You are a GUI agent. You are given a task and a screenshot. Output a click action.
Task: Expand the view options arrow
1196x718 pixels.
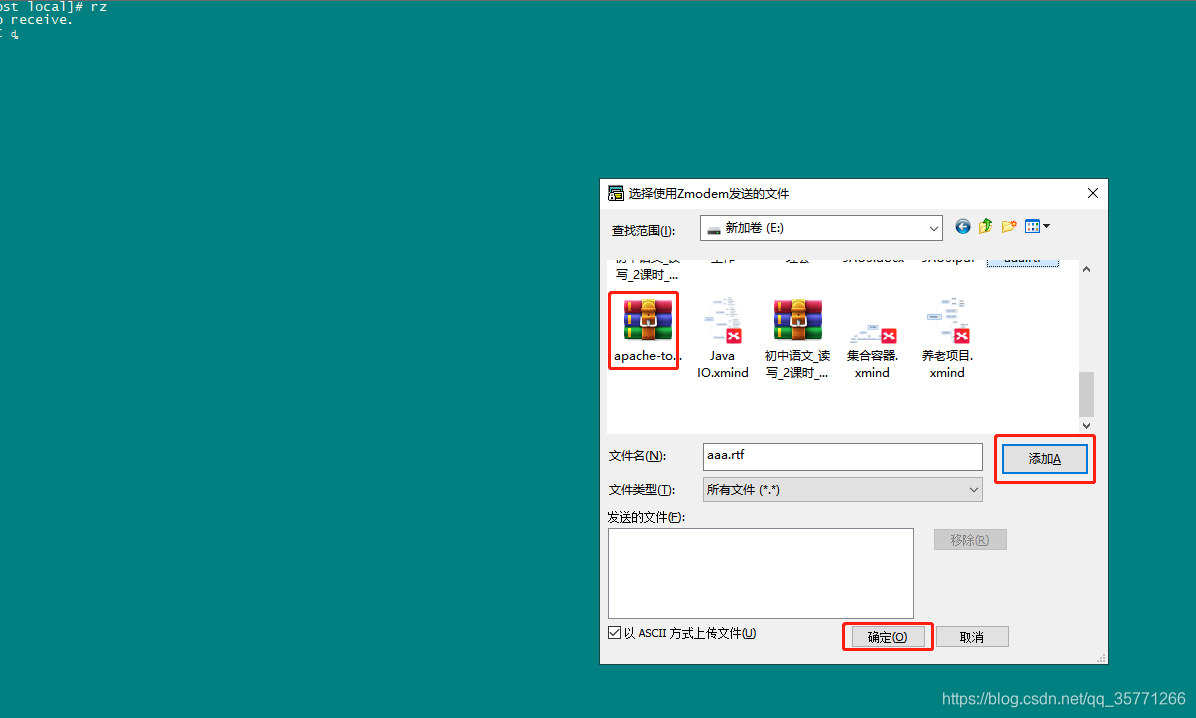pos(1046,227)
